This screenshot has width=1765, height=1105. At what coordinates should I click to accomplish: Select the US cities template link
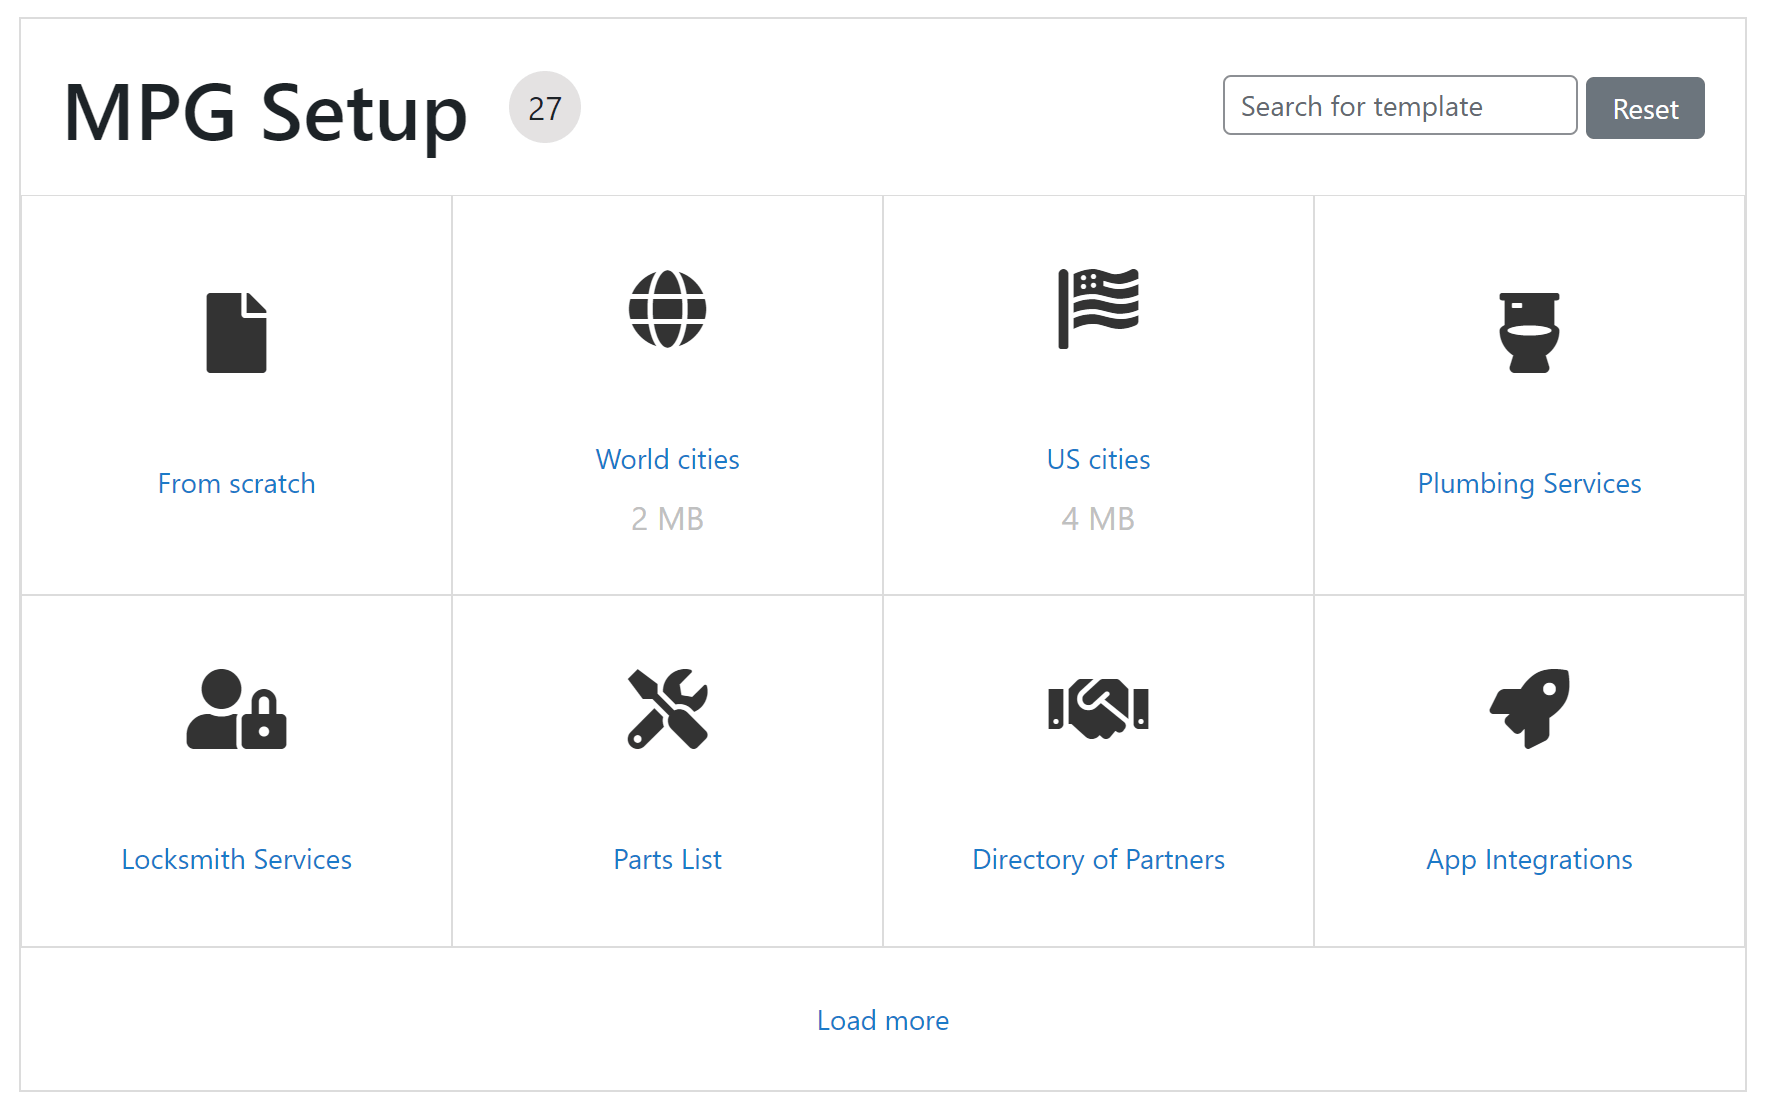tap(1098, 460)
